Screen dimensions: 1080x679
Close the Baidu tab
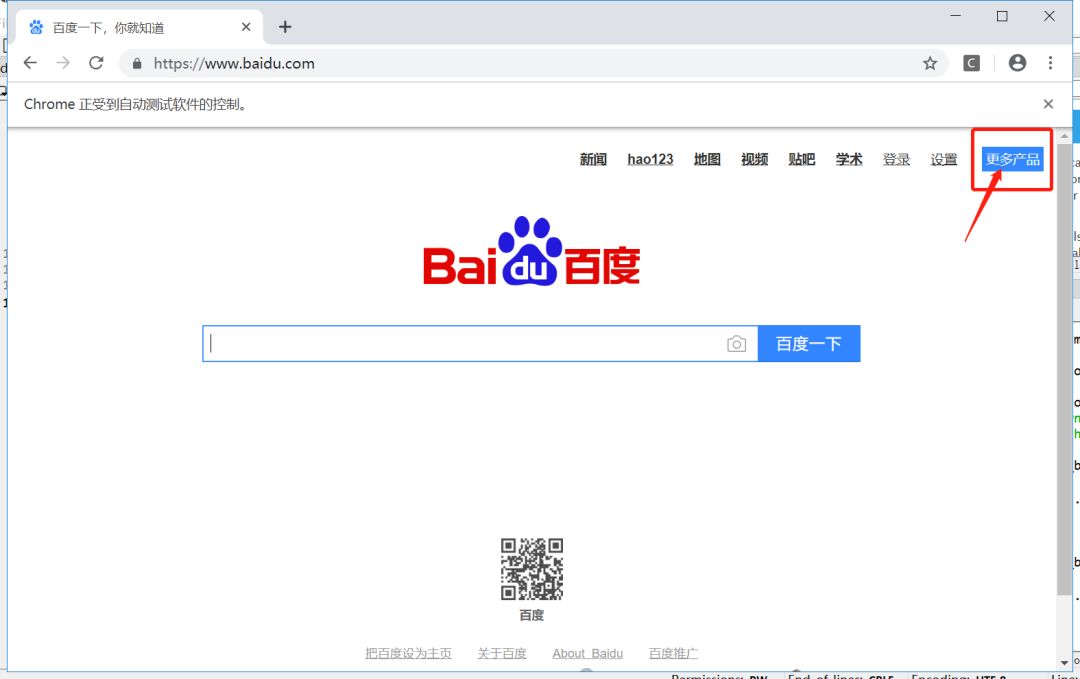(x=246, y=27)
